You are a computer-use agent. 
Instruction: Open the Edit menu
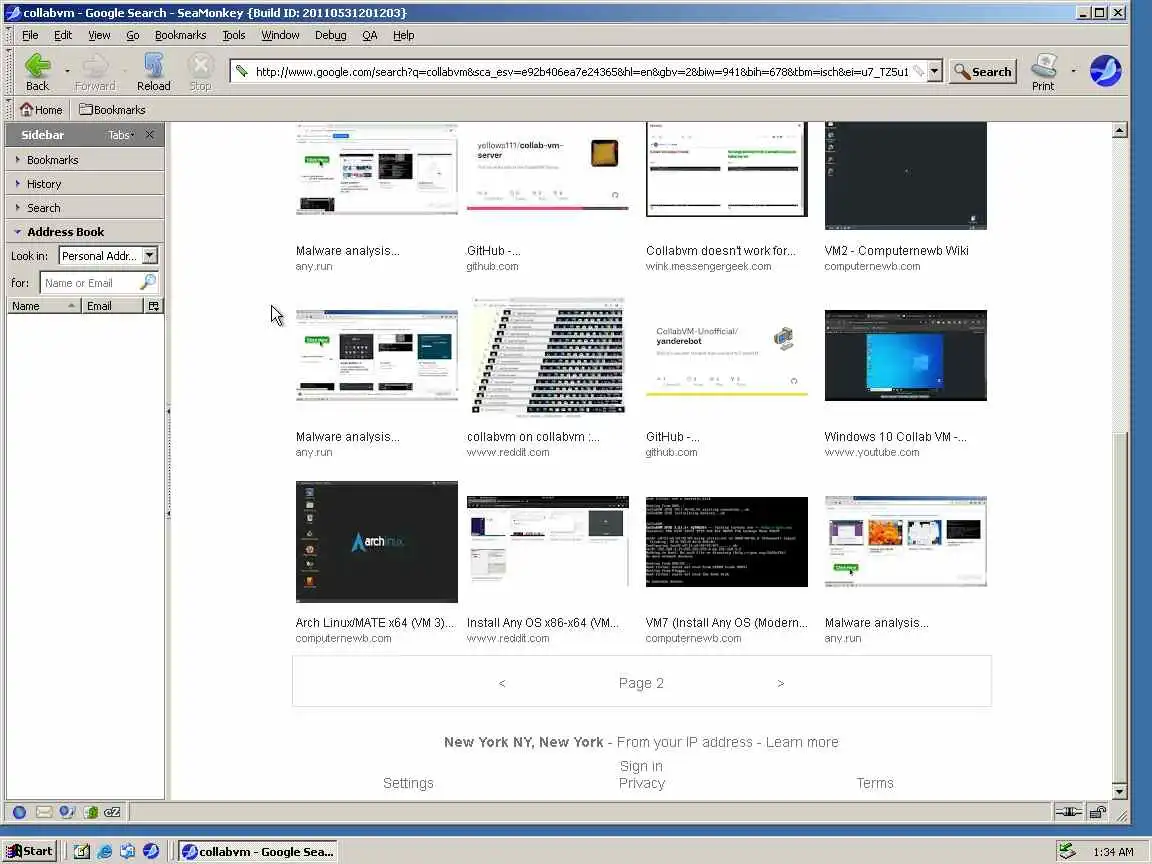(63, 35)
